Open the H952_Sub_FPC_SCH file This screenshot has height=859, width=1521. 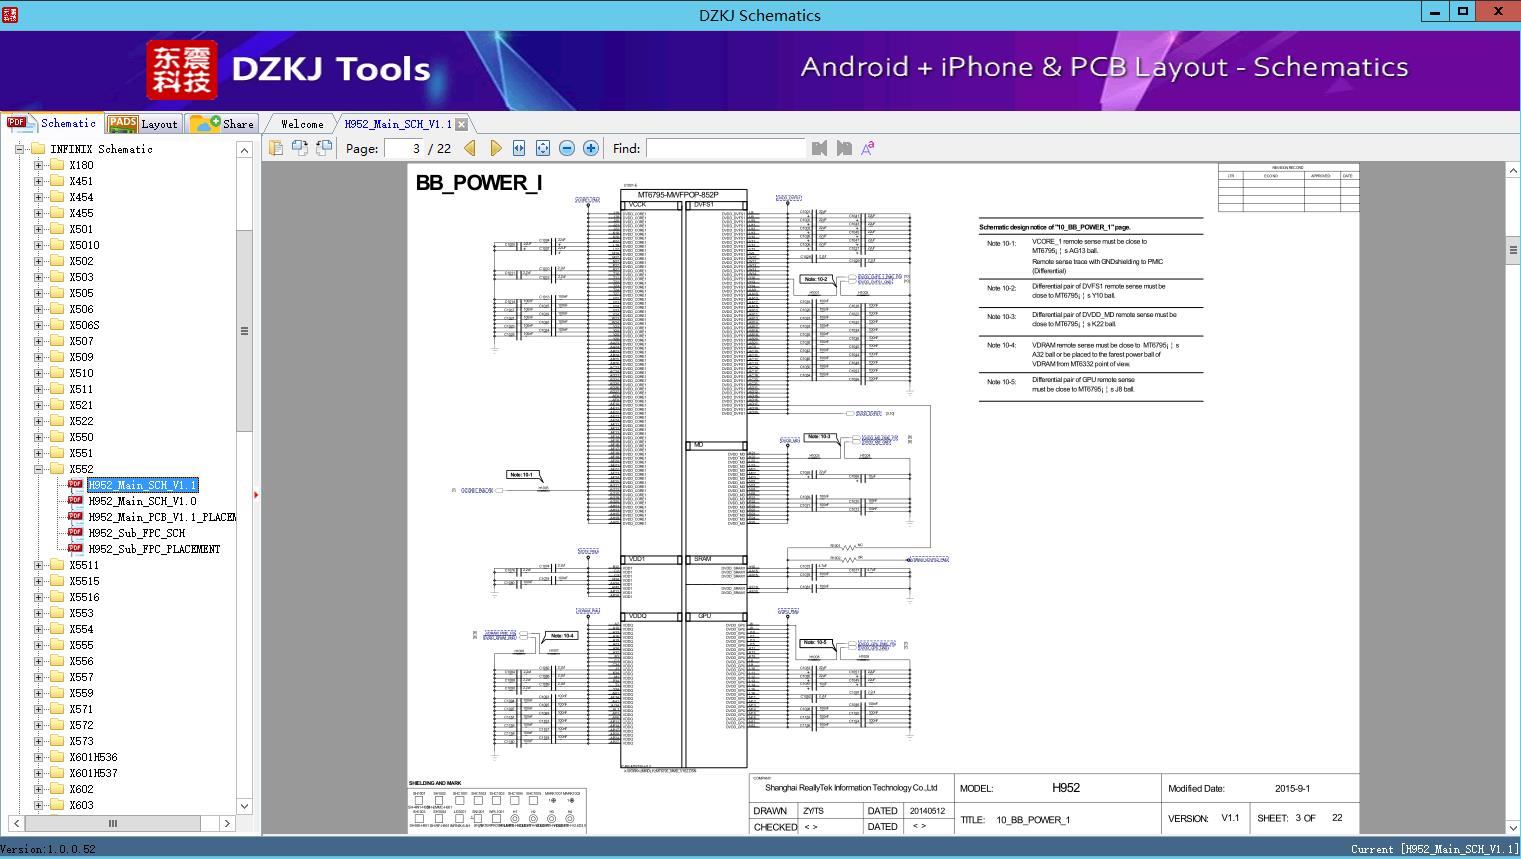click(136, 533)
